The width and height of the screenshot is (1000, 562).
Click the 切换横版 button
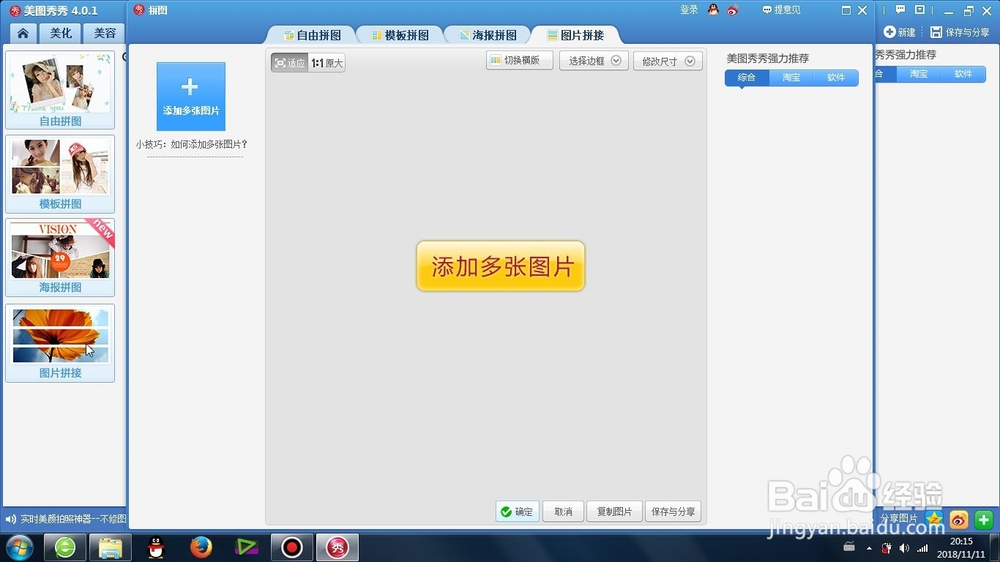click(x=520, y=60)
